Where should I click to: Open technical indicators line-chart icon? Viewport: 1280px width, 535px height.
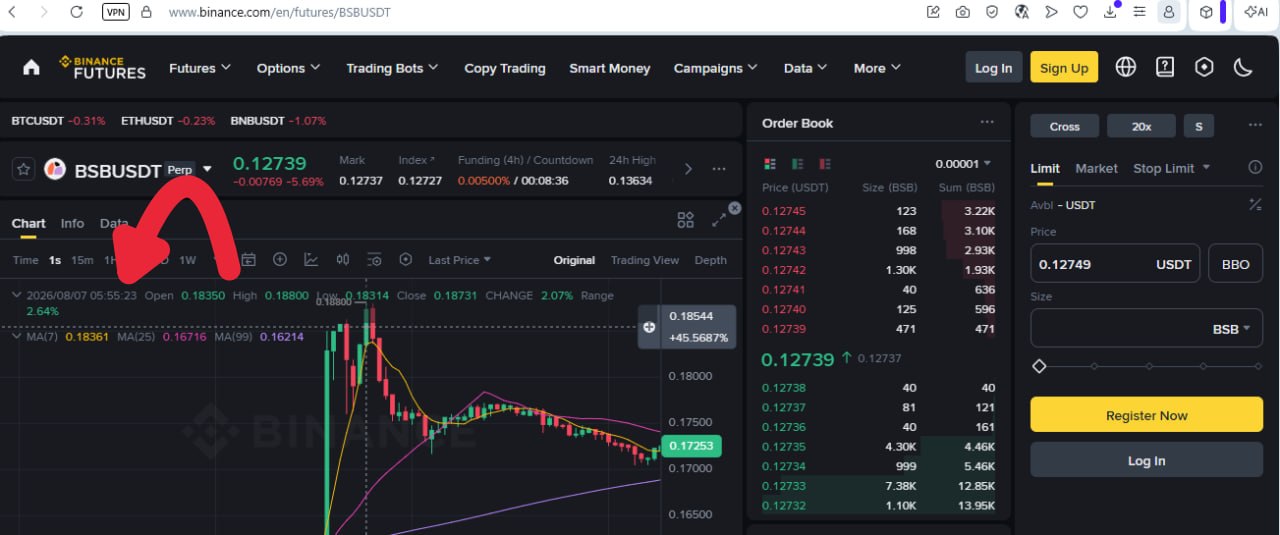point(311,259)
